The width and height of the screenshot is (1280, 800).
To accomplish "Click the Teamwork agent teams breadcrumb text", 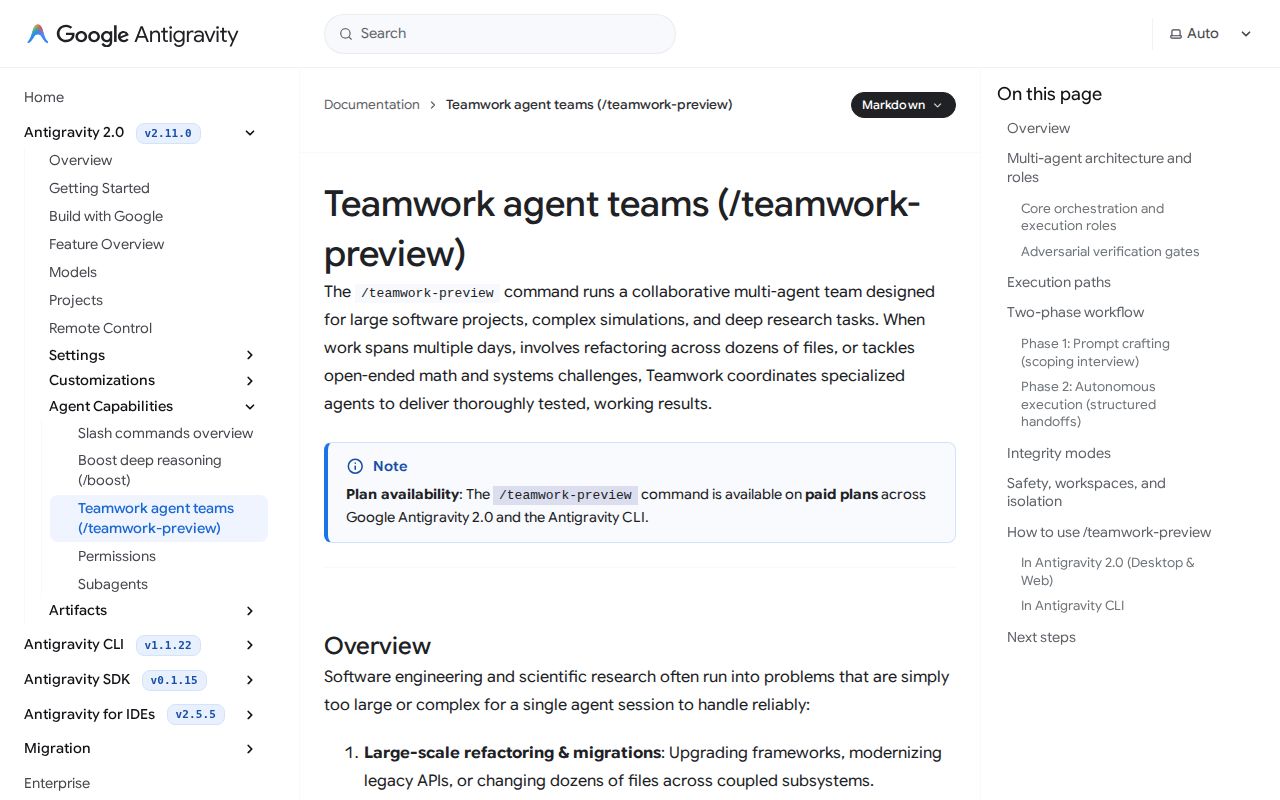I will pyautogui.click(x=589, y=105).
